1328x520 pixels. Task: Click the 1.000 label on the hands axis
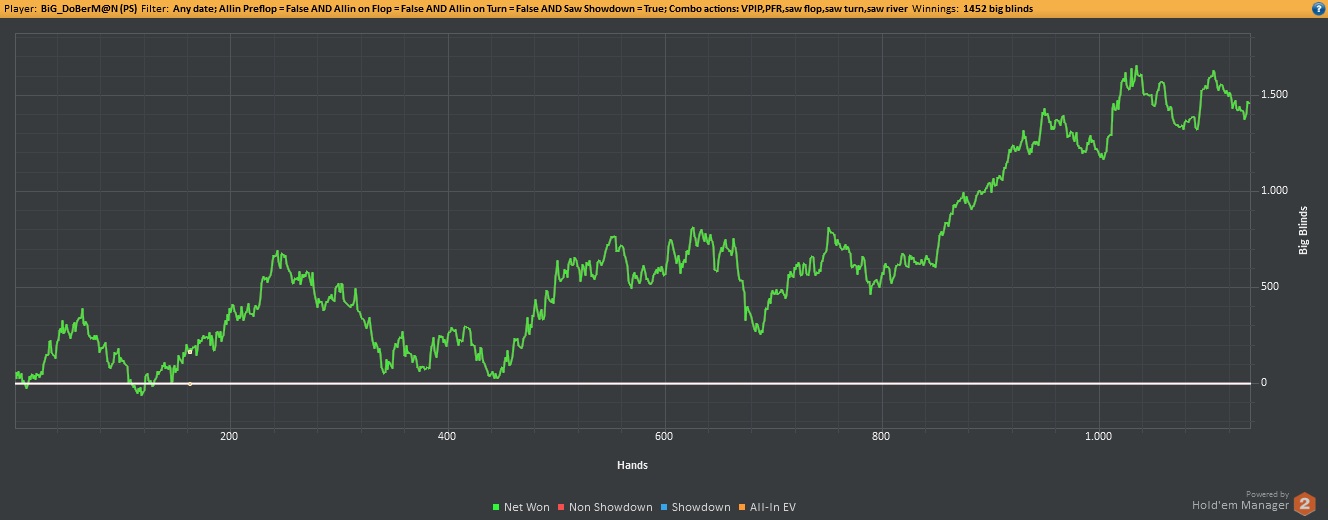coord(1098,436)
